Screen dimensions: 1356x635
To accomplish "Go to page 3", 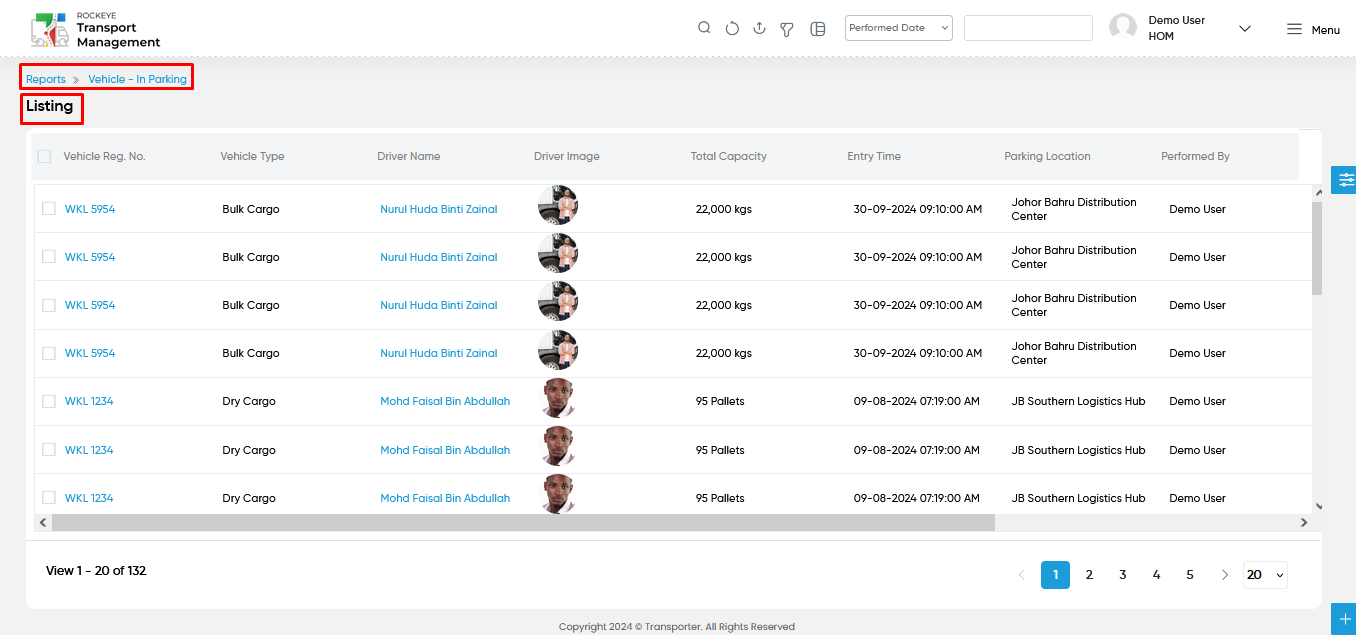I will pos(1123,575).
